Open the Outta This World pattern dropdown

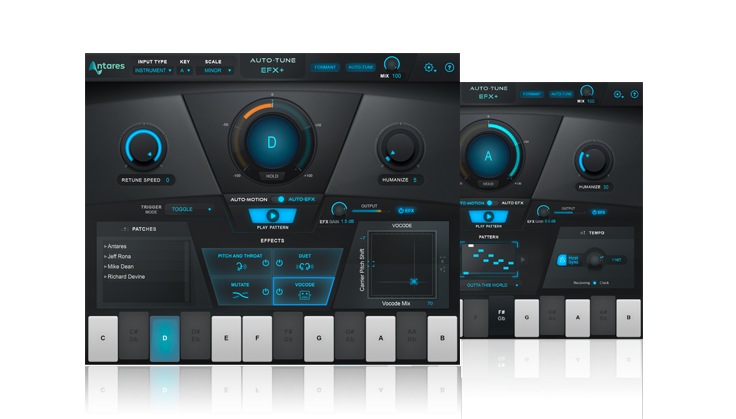point(491,285)
